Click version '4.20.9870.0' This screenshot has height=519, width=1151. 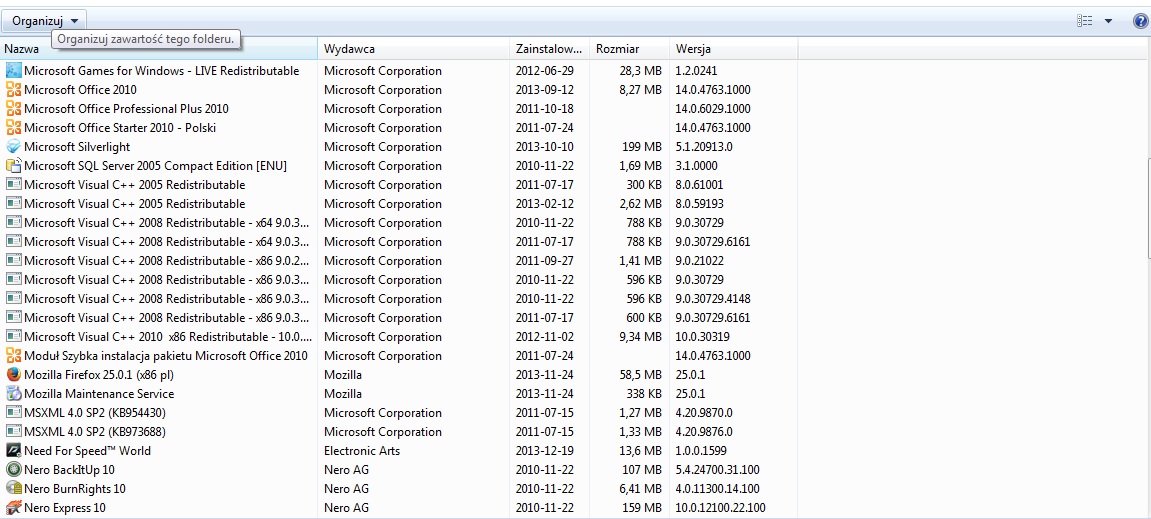(703, 413)
